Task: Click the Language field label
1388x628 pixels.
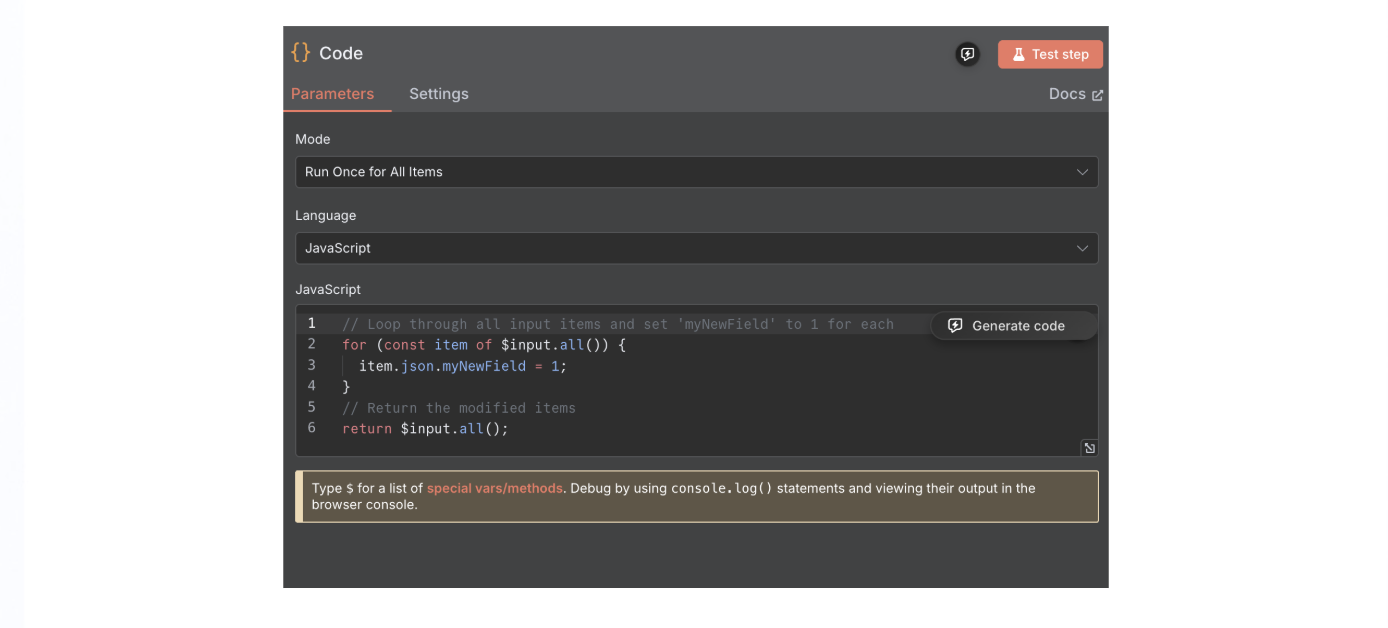Action: coord(326,215)
